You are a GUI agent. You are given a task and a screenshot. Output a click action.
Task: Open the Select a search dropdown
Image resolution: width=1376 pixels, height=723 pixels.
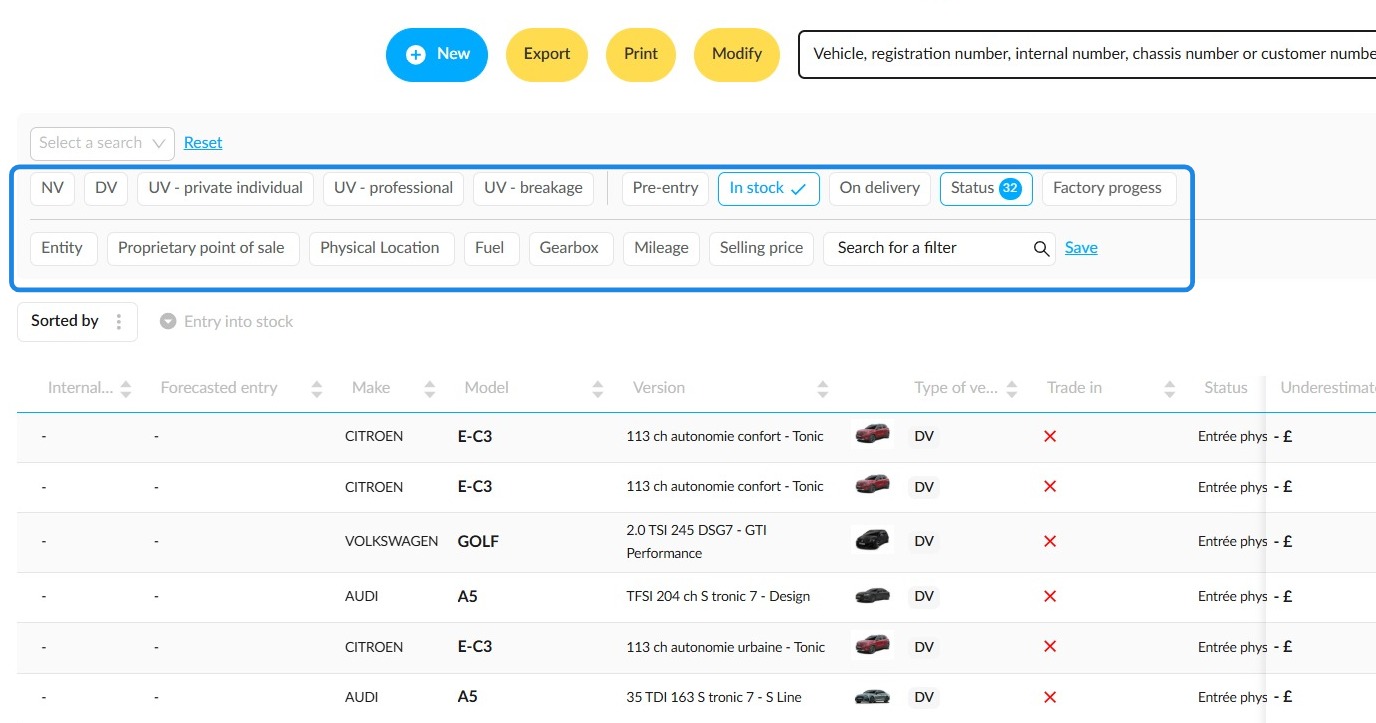point(102,144)
